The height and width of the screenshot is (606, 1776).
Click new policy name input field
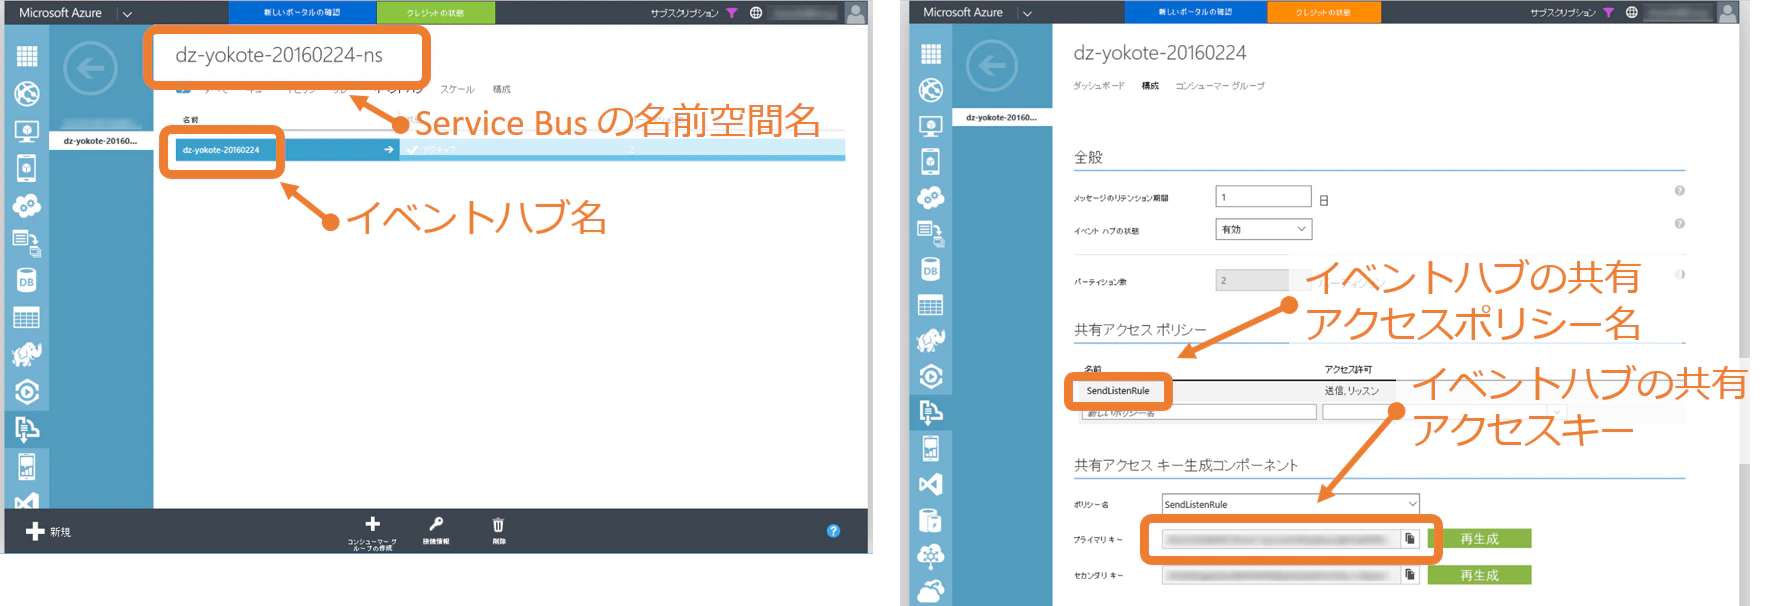pos(1199,412)
